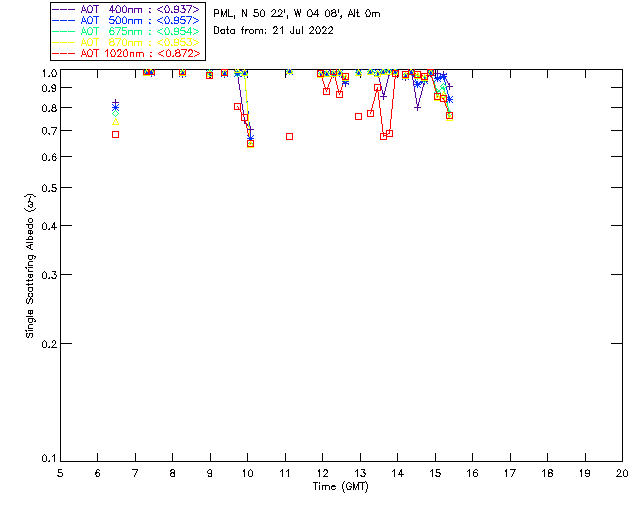The image size is (640, 512).
Task: Click the AOT 1020nm legend entry
Action: pos(126,53)
